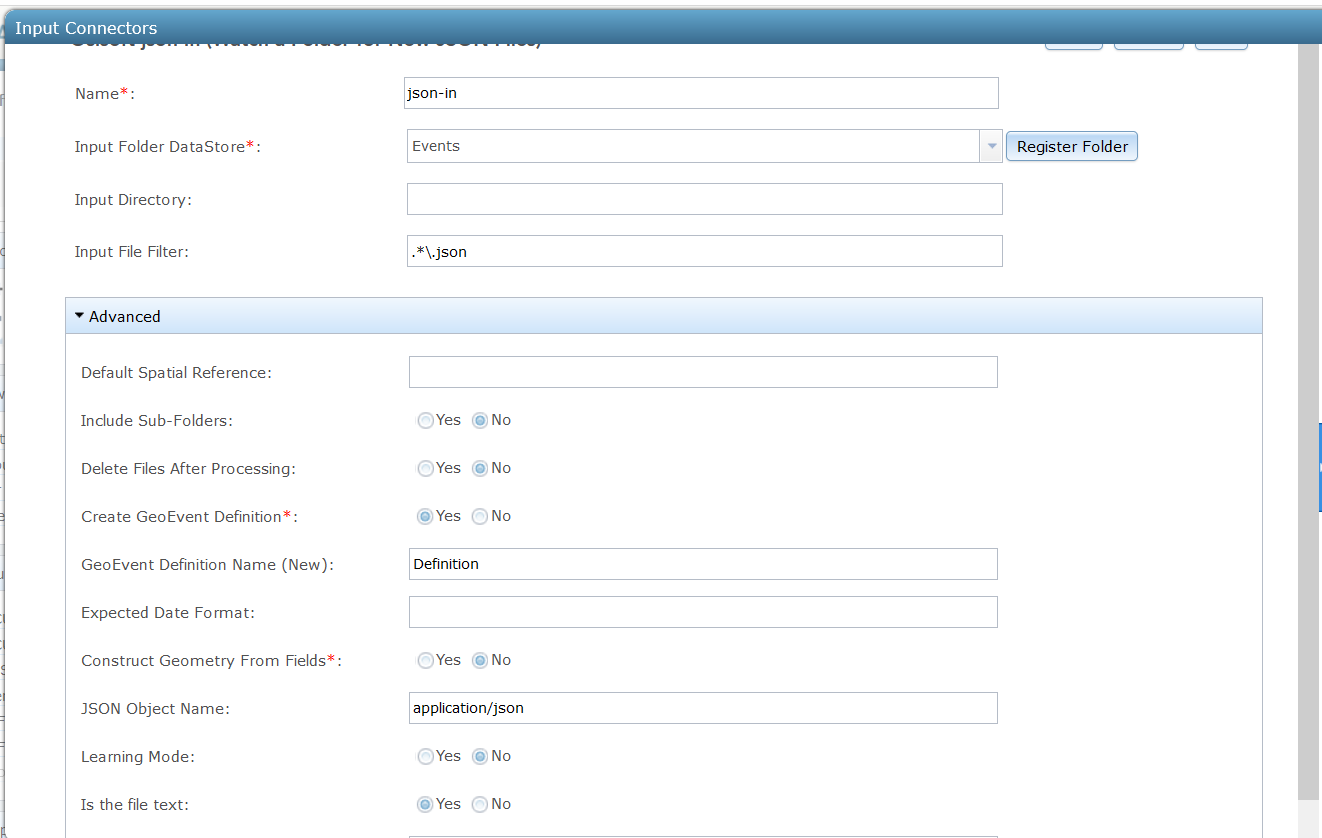Screen dimensions: 1322x838
Task: Set Delete Files After Processing to Yes
Action: (x=426, y=468)
